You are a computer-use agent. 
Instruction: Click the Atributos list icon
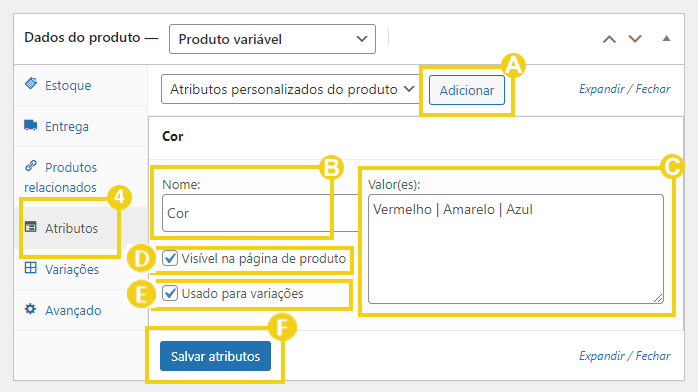pos(31,227)
